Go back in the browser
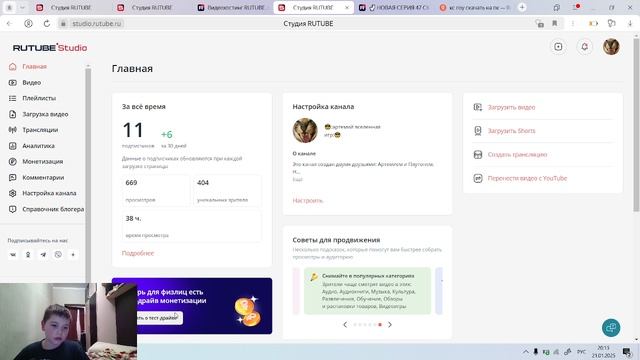 [9, 24]
